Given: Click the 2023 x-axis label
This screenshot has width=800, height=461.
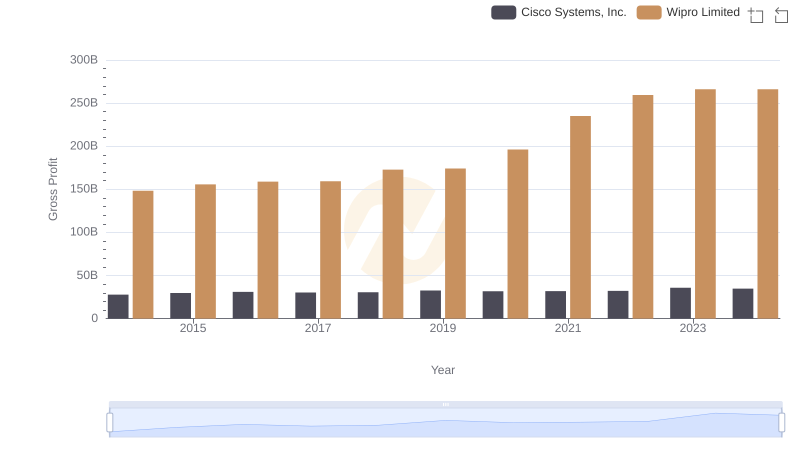Looking at the screenshot, I should [x=693, y=328].
